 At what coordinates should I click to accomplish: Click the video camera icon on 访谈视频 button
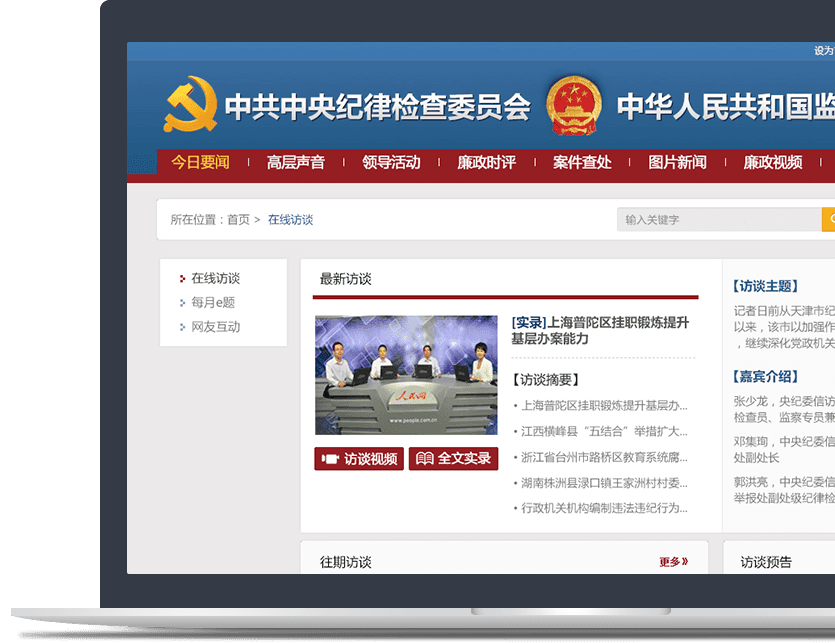click(x=331, y=458)
